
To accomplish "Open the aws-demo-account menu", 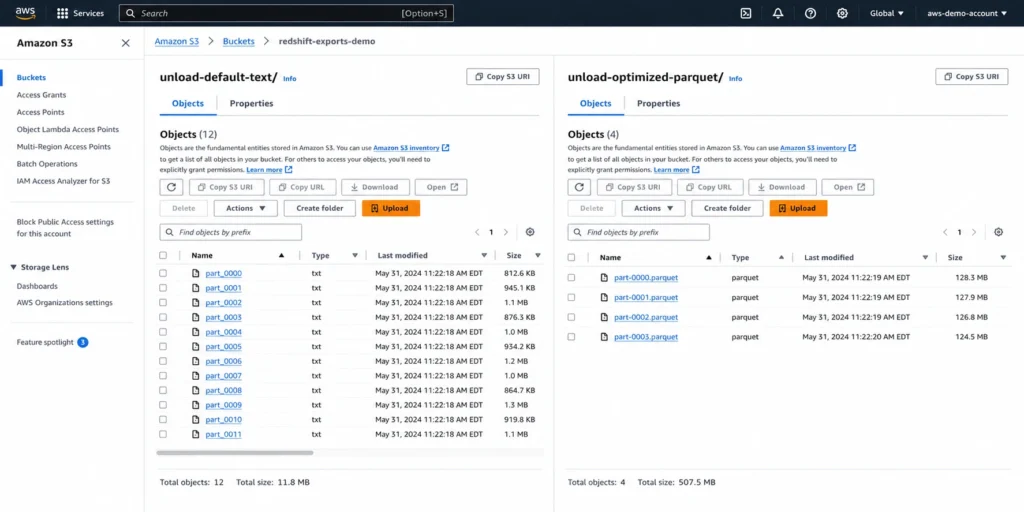I will (967, 13).
